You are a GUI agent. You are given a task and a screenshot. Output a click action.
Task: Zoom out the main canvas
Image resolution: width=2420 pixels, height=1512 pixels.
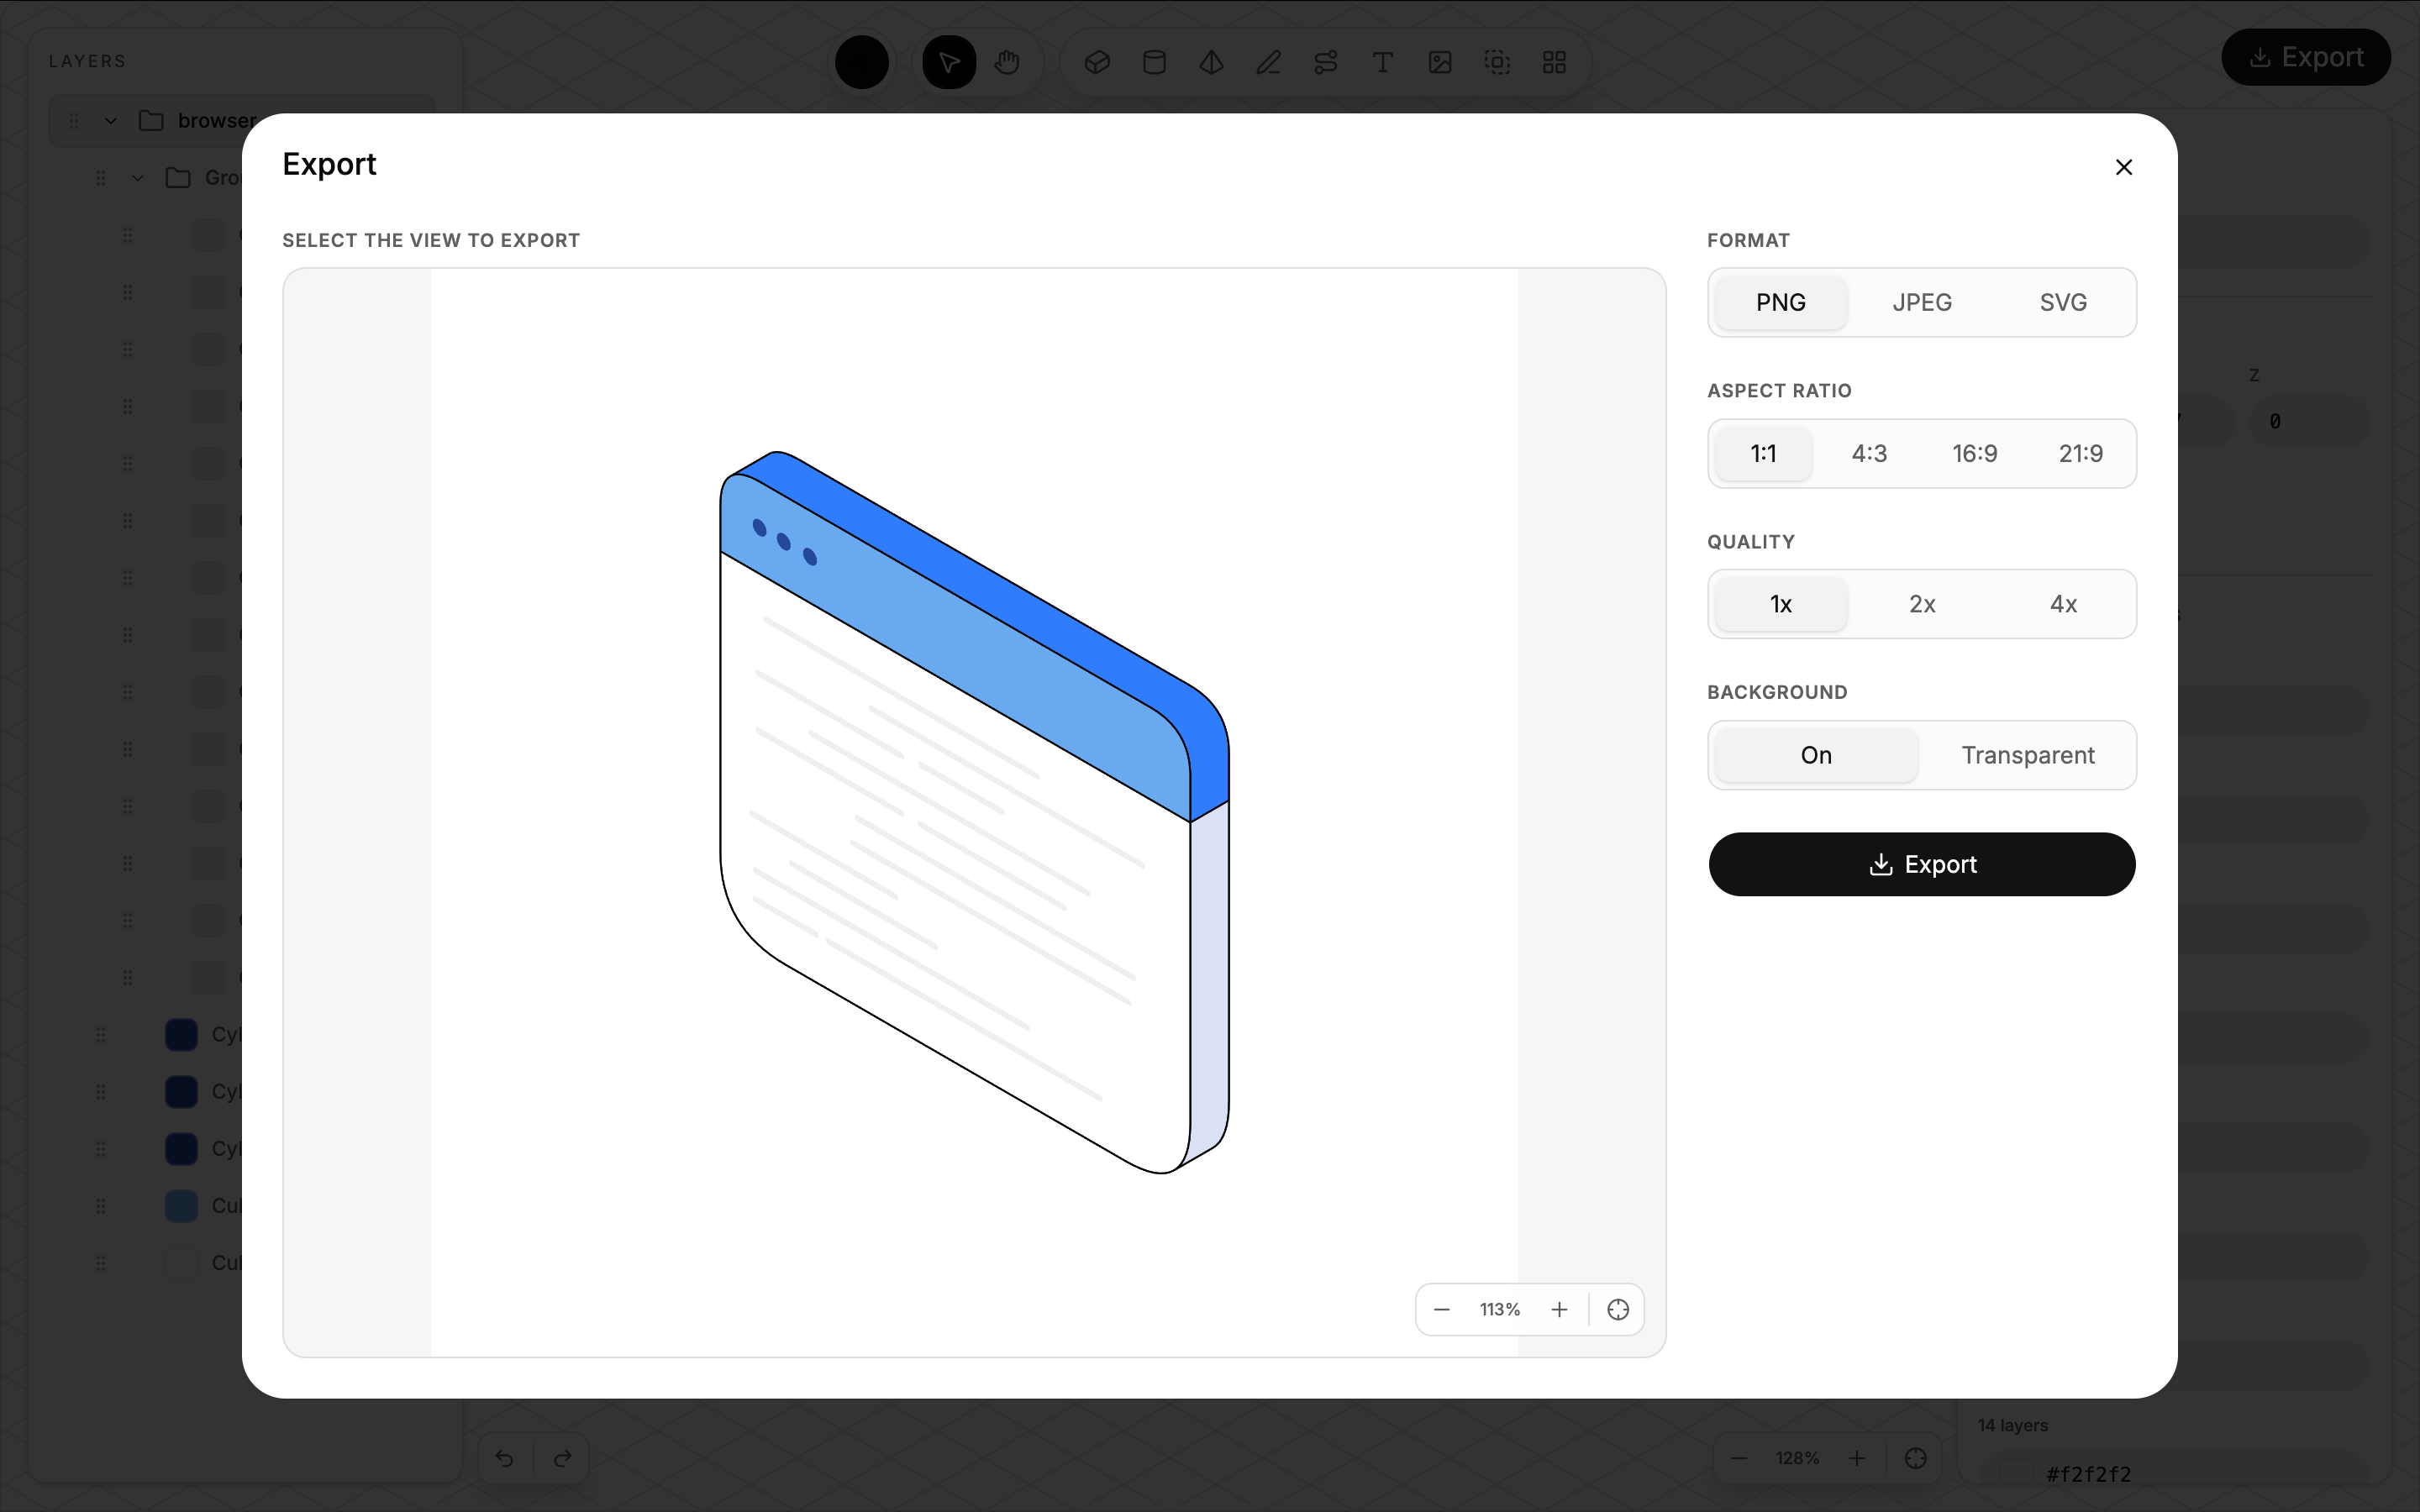coord(1739,1458)
